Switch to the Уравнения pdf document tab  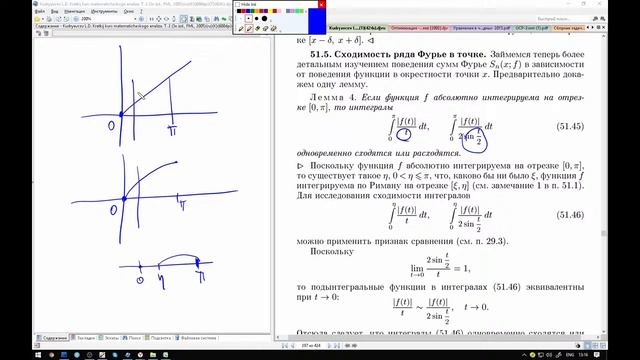coord(481,28)
